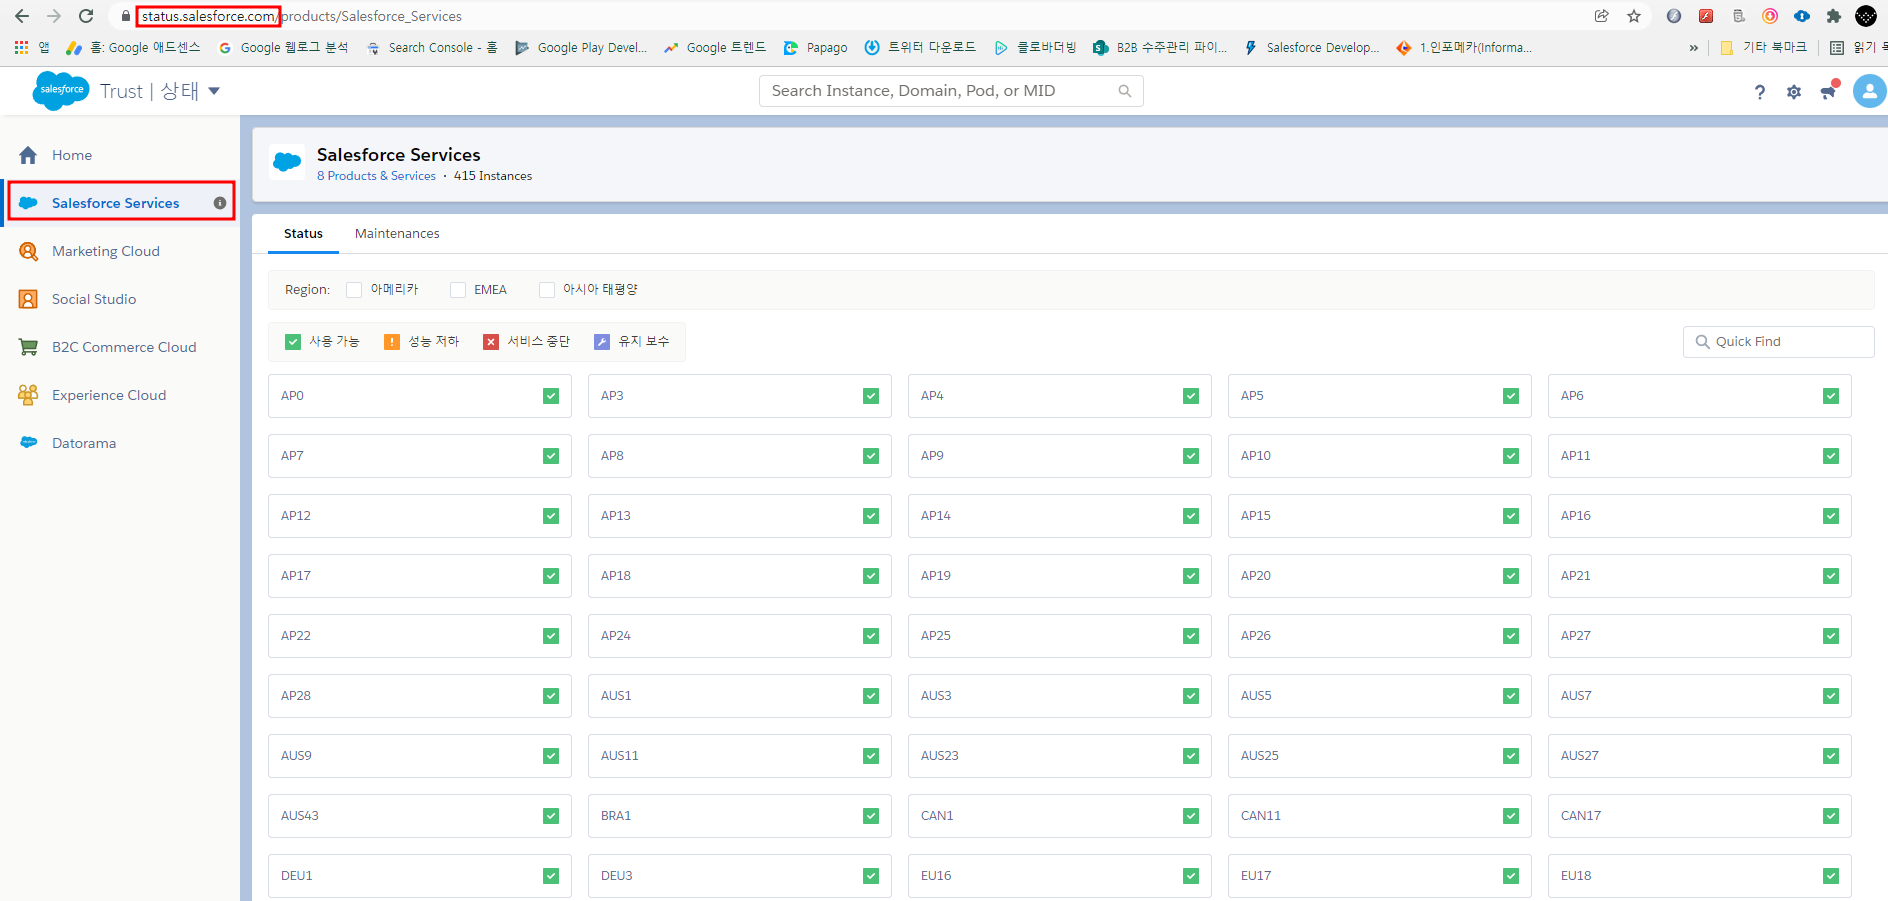Open the Search Console bookmark
The width and height of the screenshot is (1888, 901).
(x=432, y=48)
